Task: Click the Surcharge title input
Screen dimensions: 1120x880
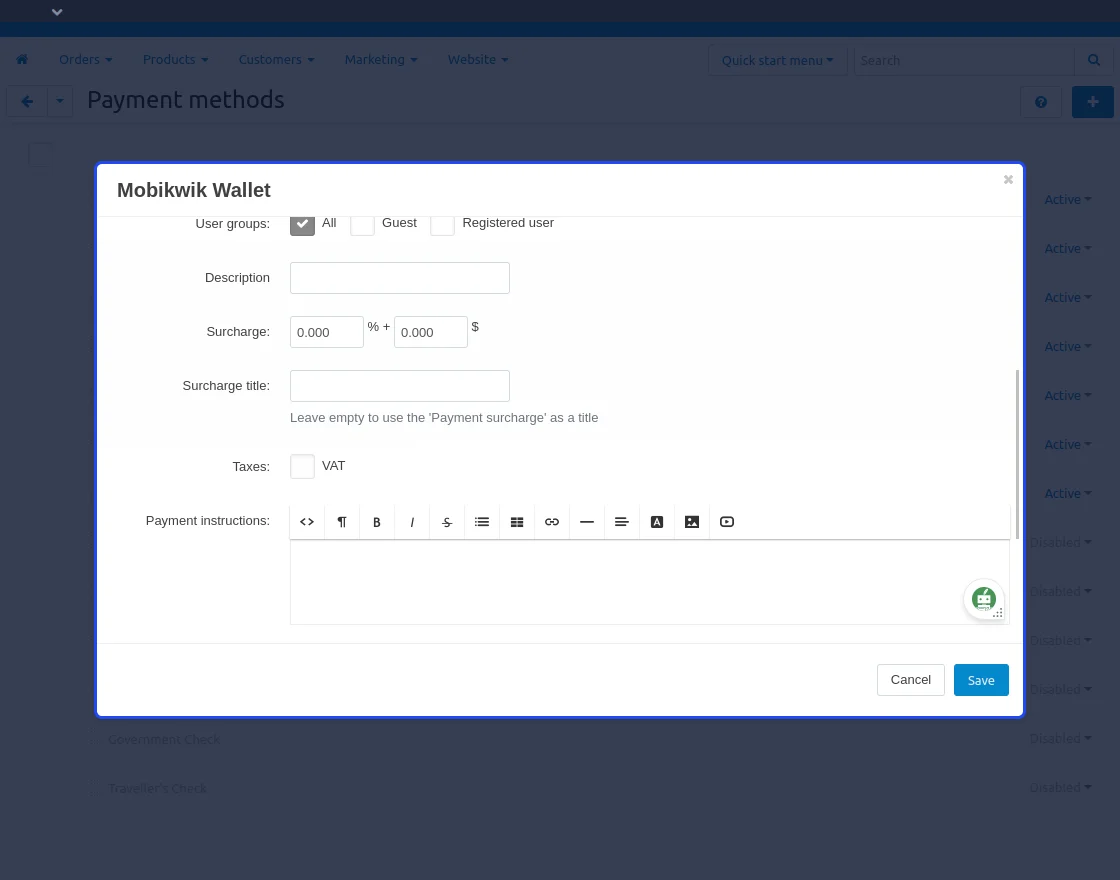Action: [x=400, y=386]
